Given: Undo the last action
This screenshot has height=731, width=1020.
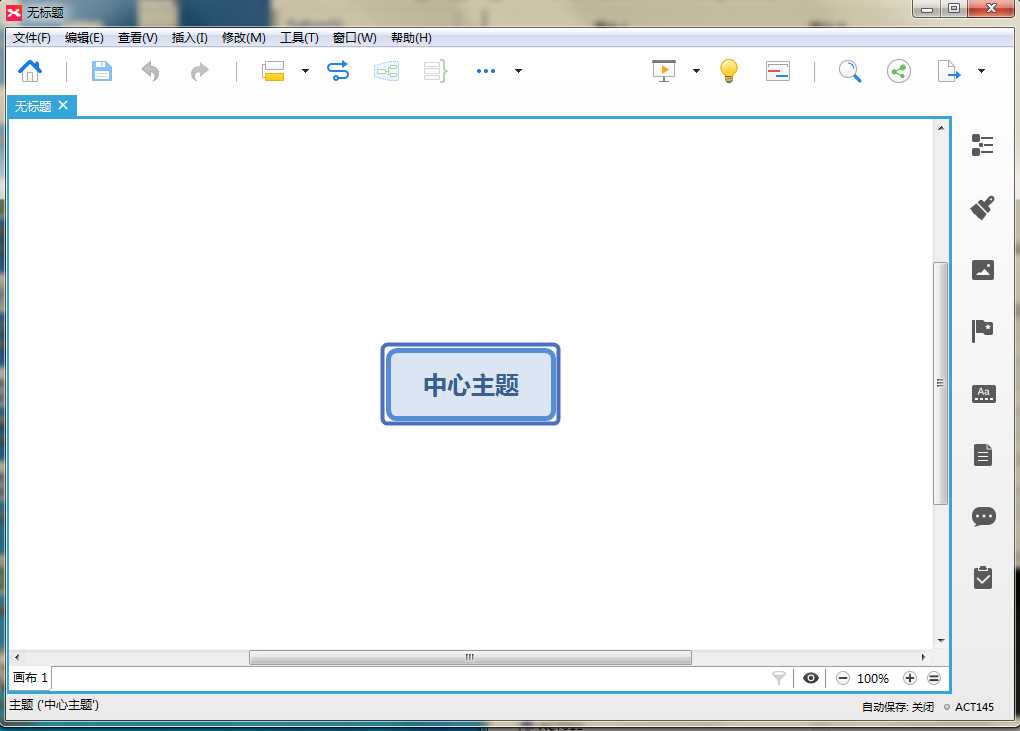Looking at the screenshot, I should [150, 70].
